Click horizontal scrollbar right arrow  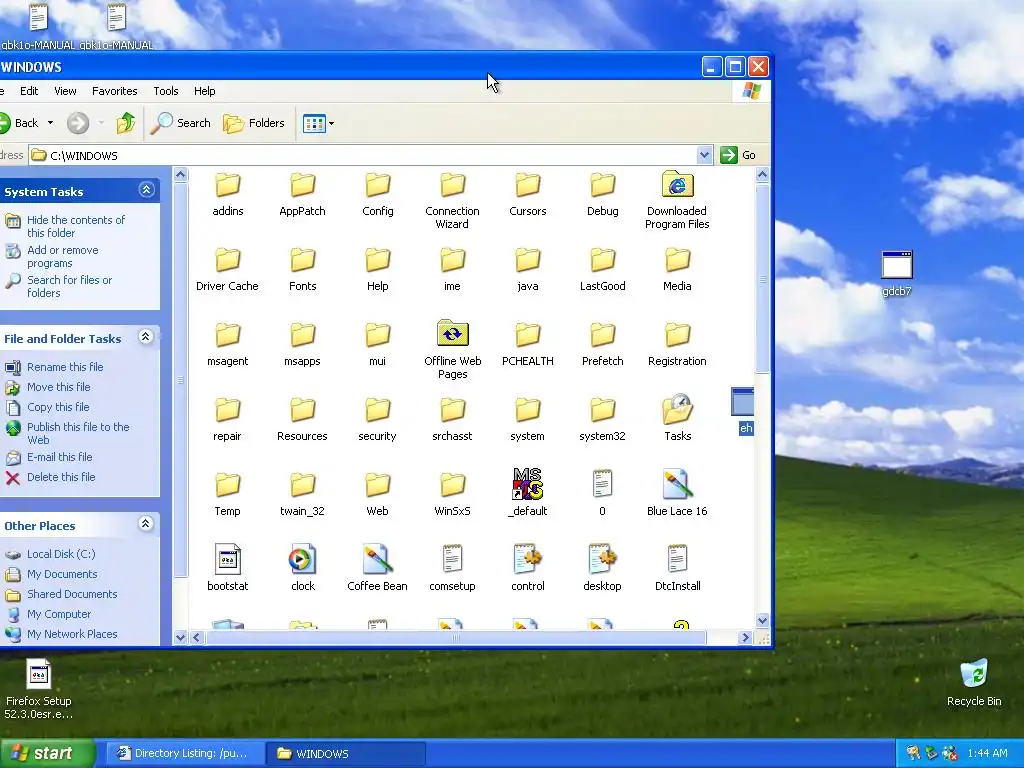point(745,637)
